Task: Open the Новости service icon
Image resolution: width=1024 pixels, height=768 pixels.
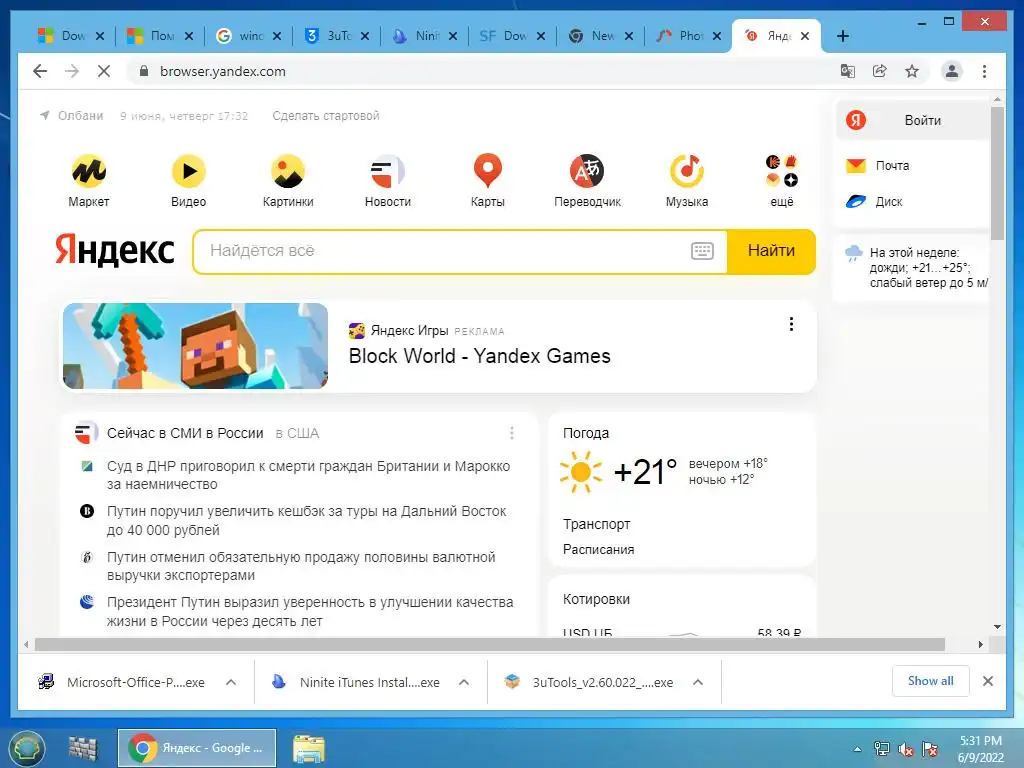Action: pyautogui.click(x=388, y=171)
